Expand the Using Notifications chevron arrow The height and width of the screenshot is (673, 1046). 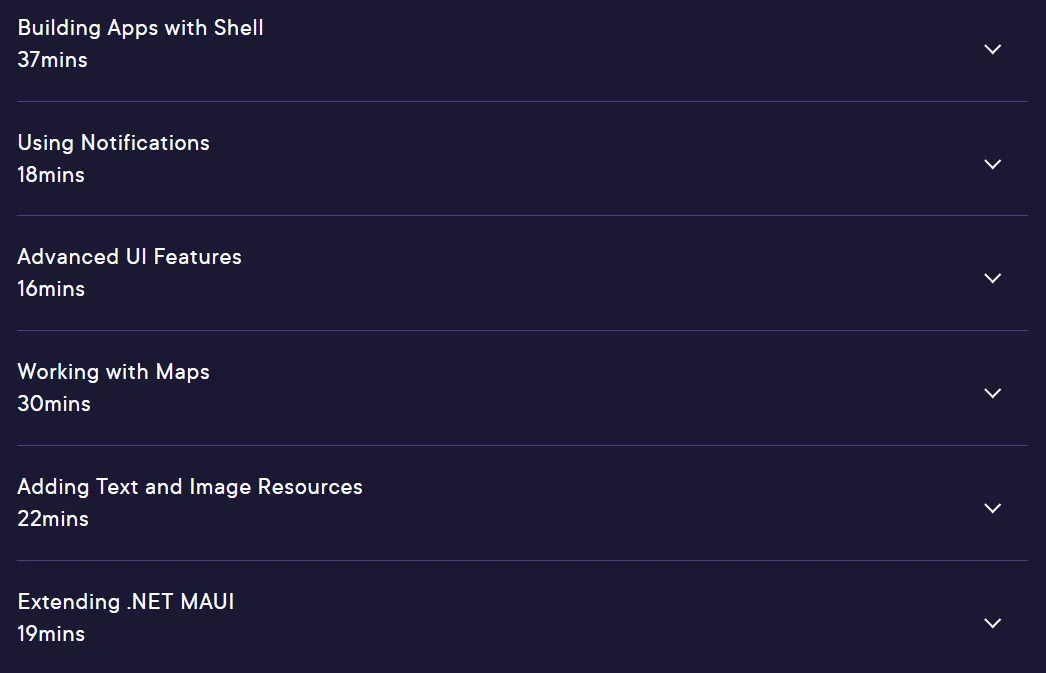993,164
